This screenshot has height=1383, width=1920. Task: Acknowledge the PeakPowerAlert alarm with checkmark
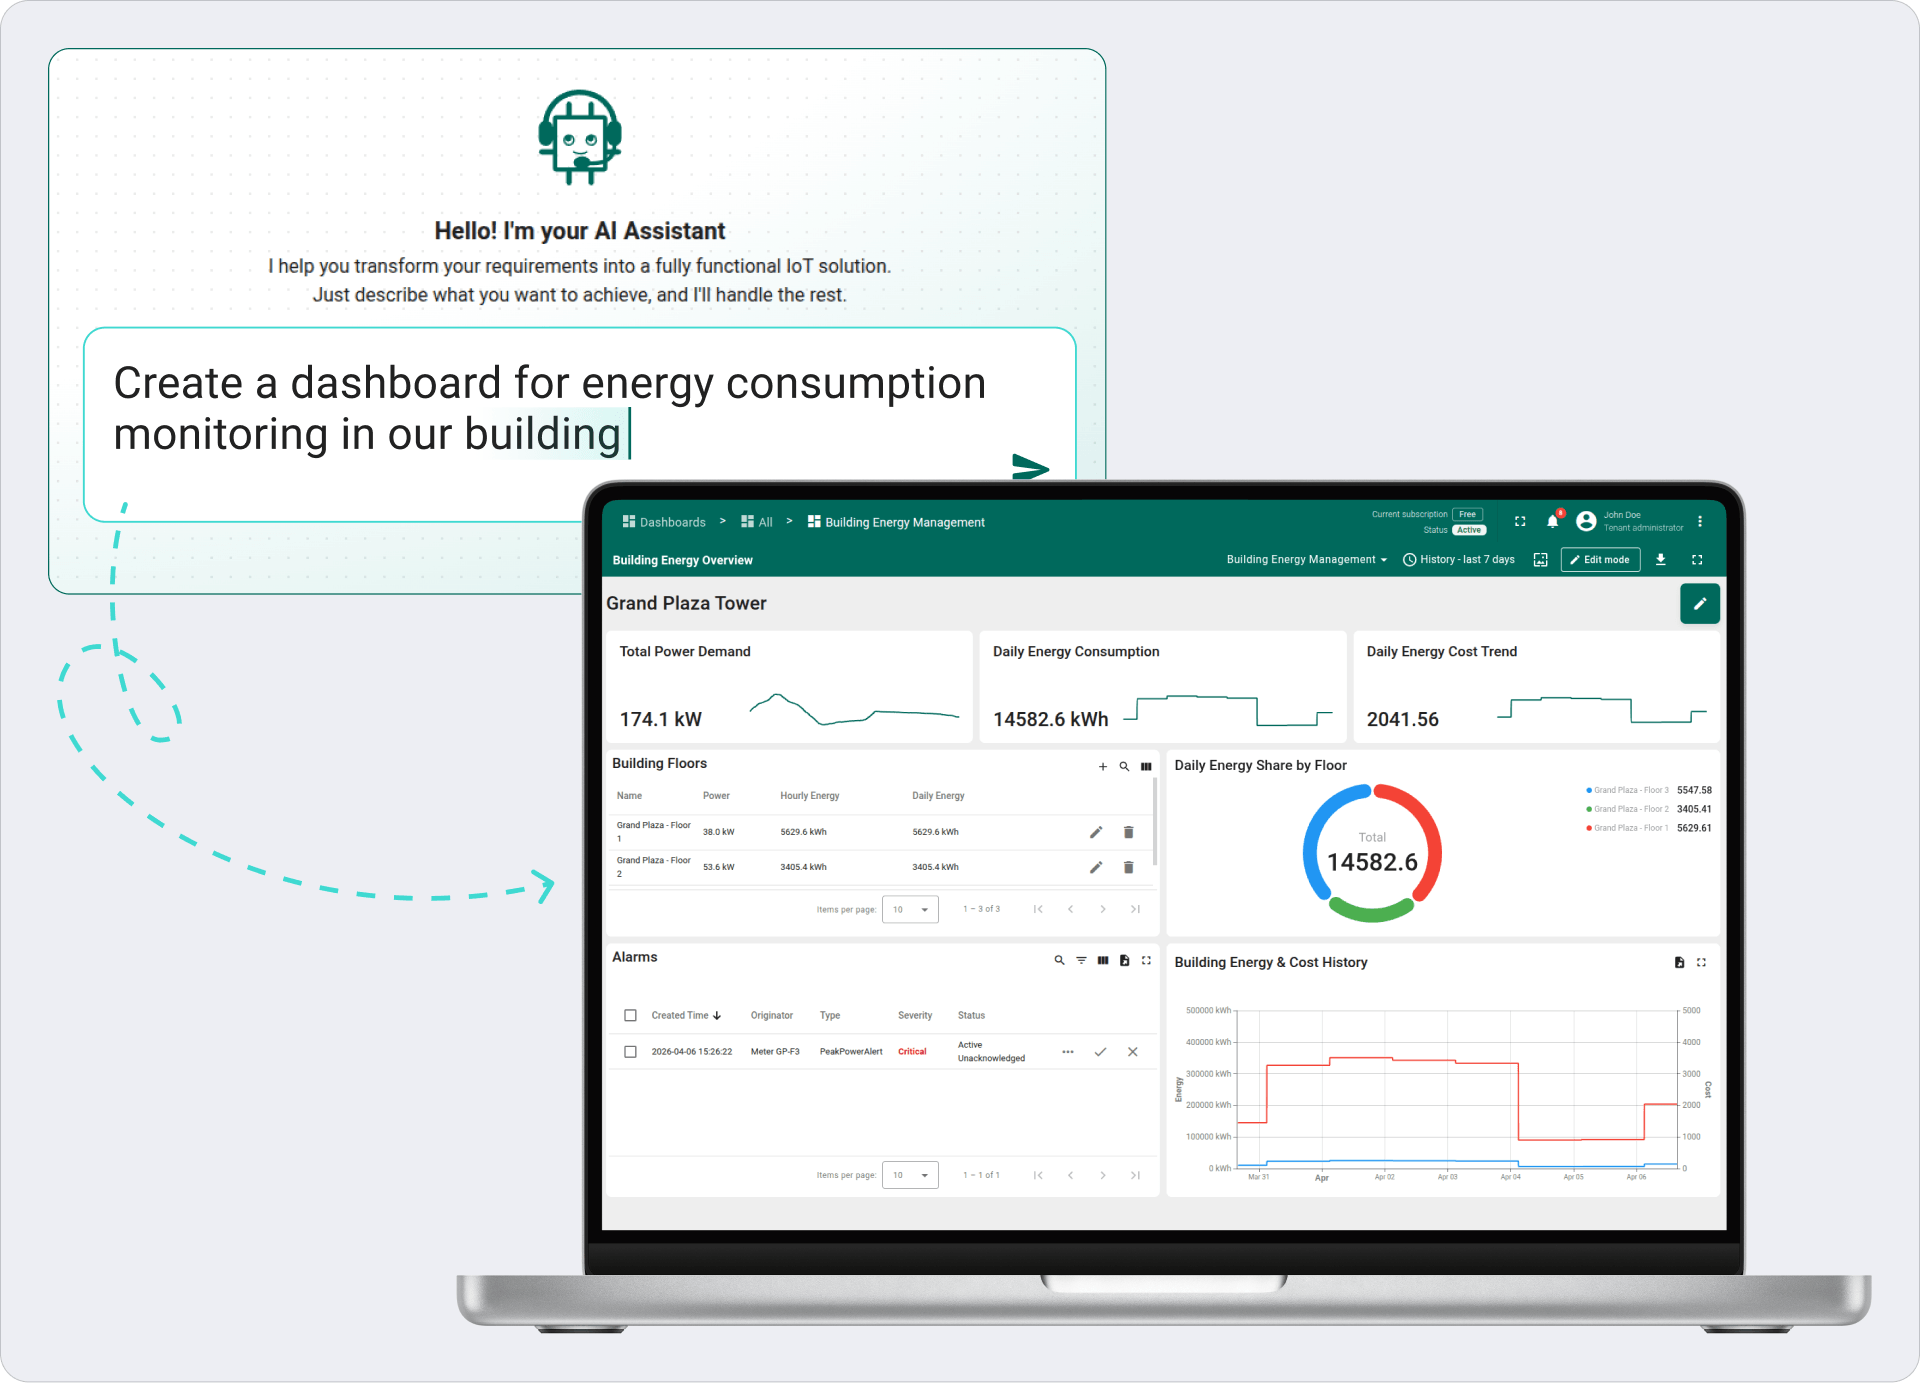tap(1100, 1052)
